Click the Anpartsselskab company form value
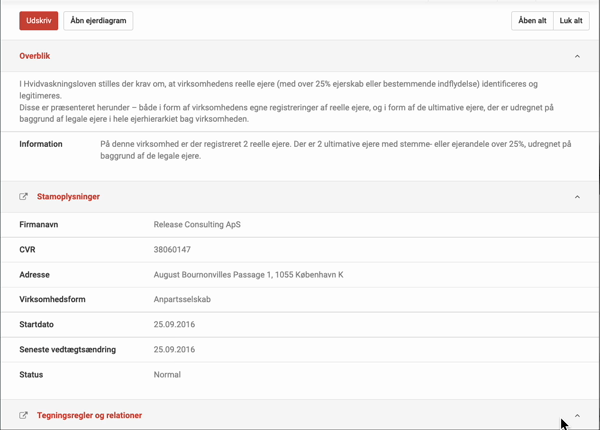This screenshot has width=600, height=430. pos(183,300)
